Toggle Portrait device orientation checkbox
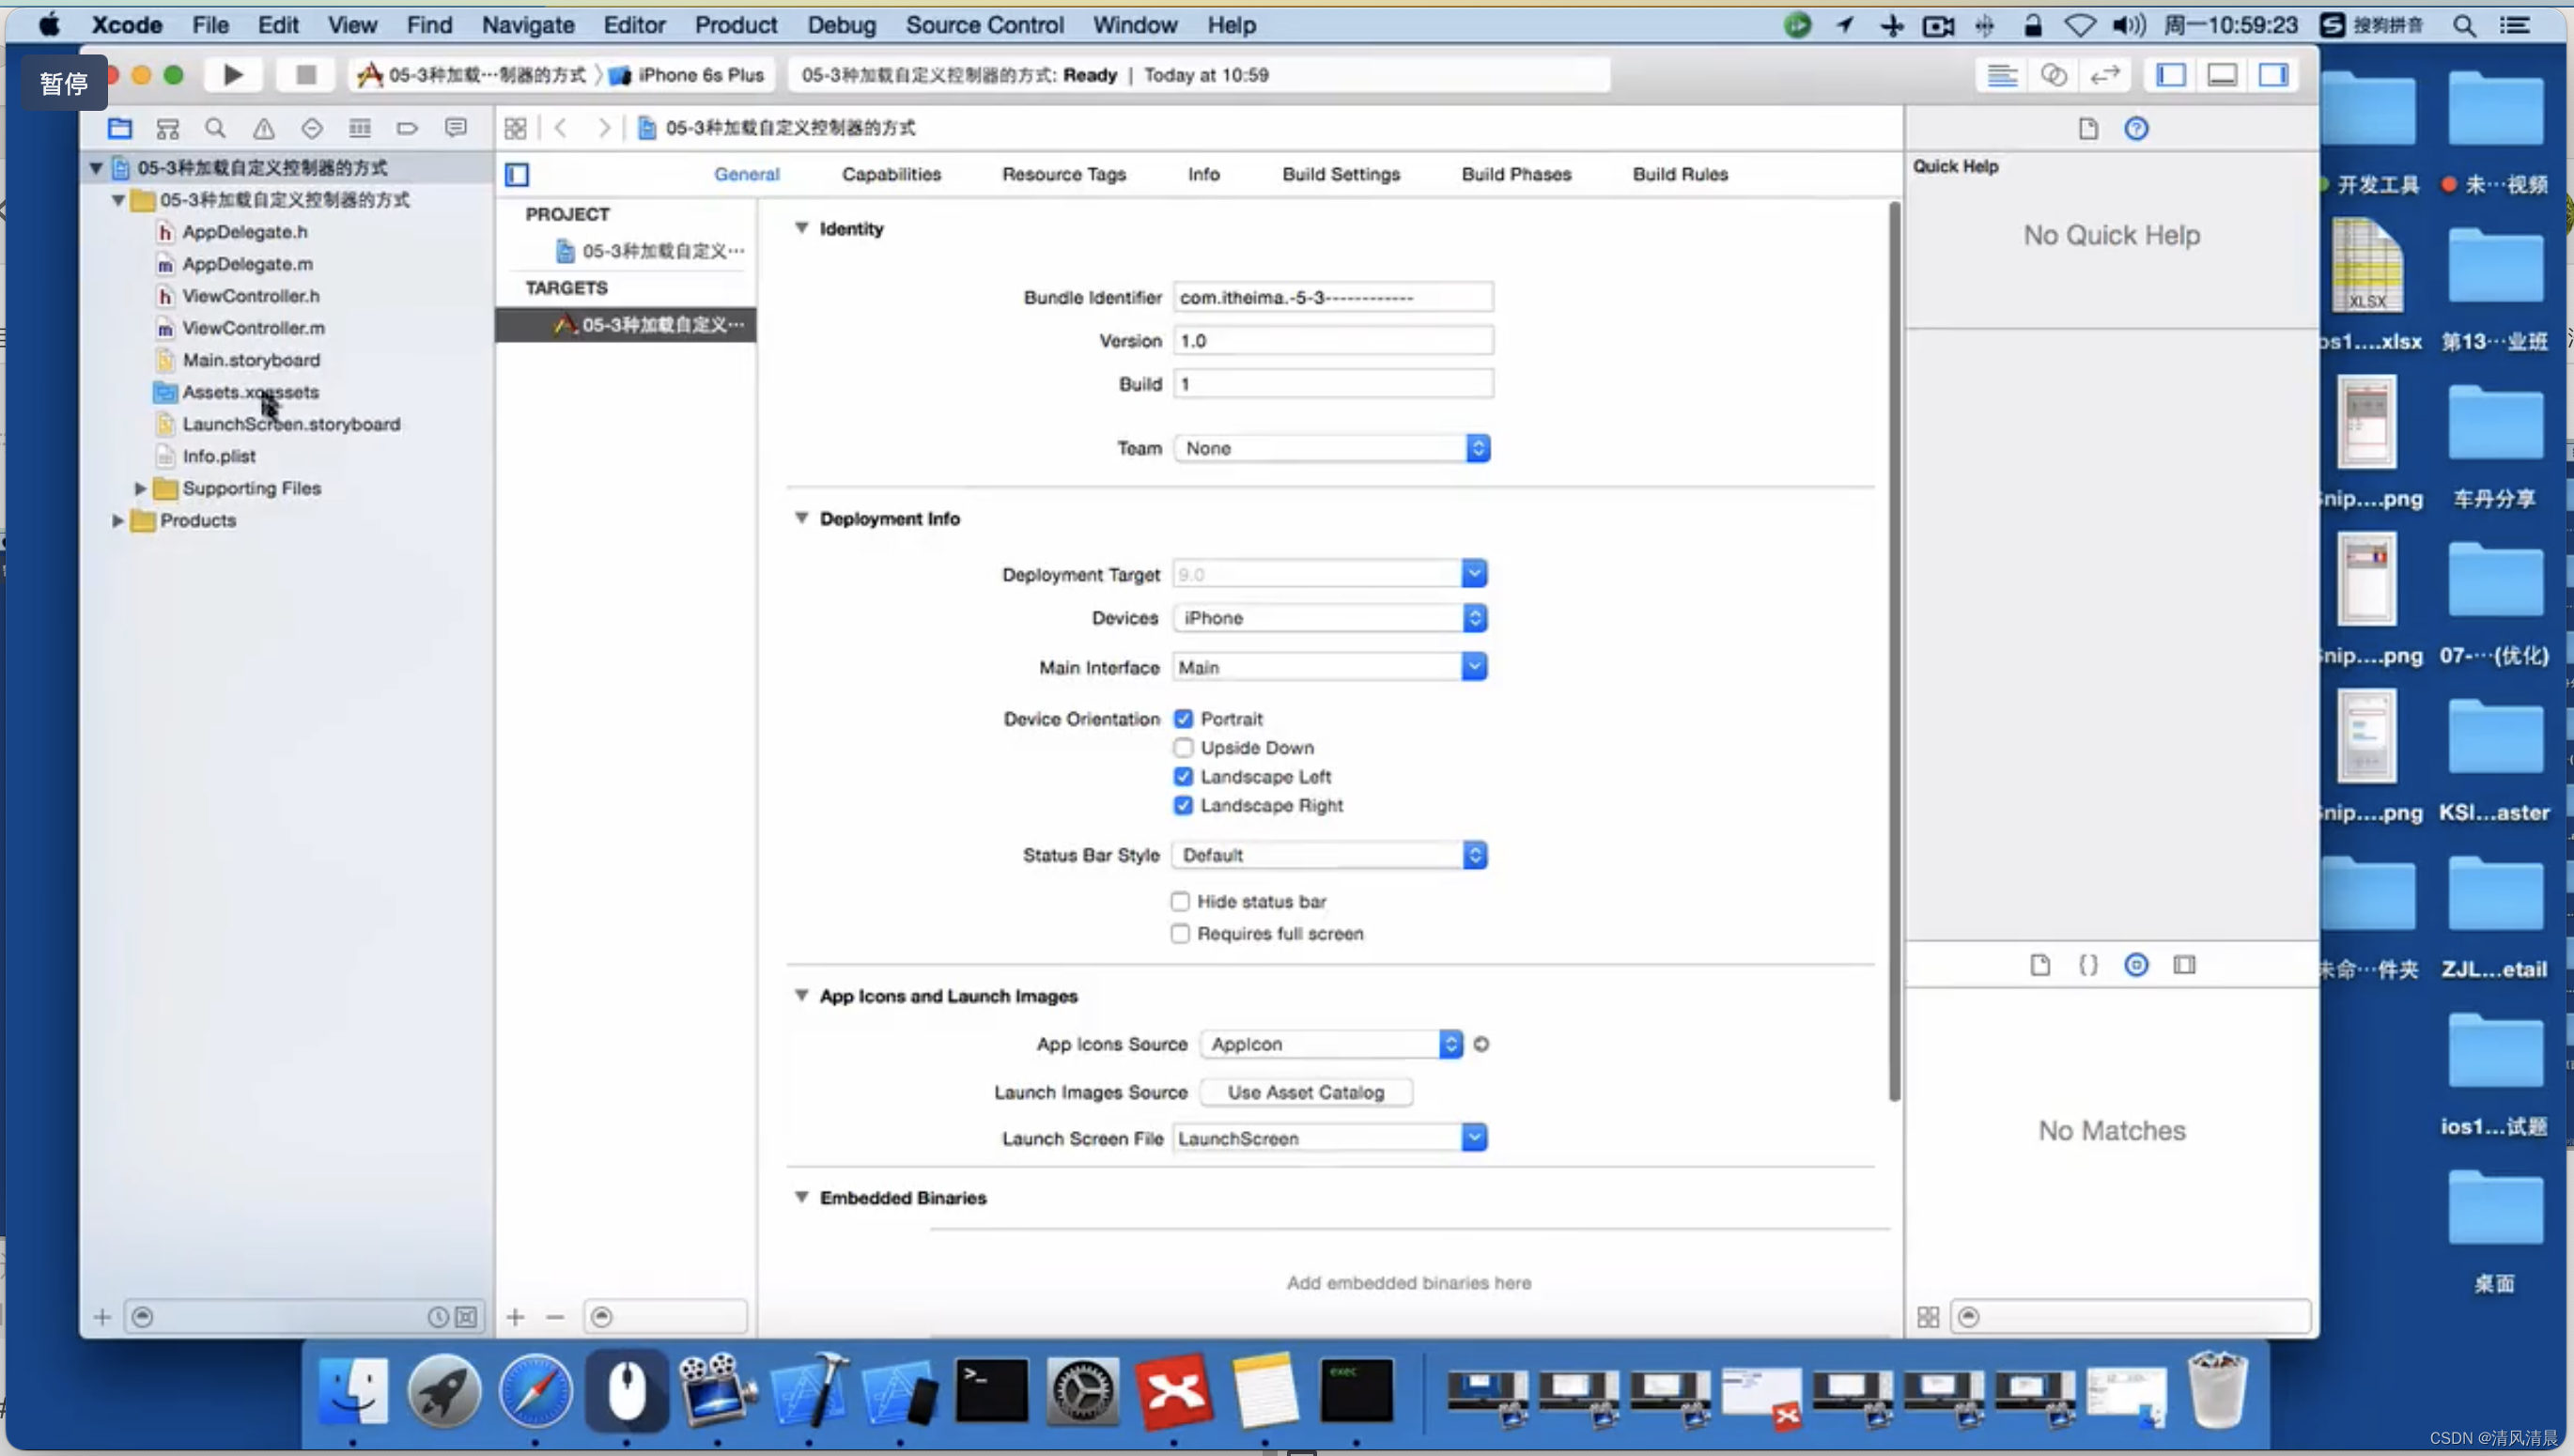The image size is (2574, 1456). (x=1183, y=718)
